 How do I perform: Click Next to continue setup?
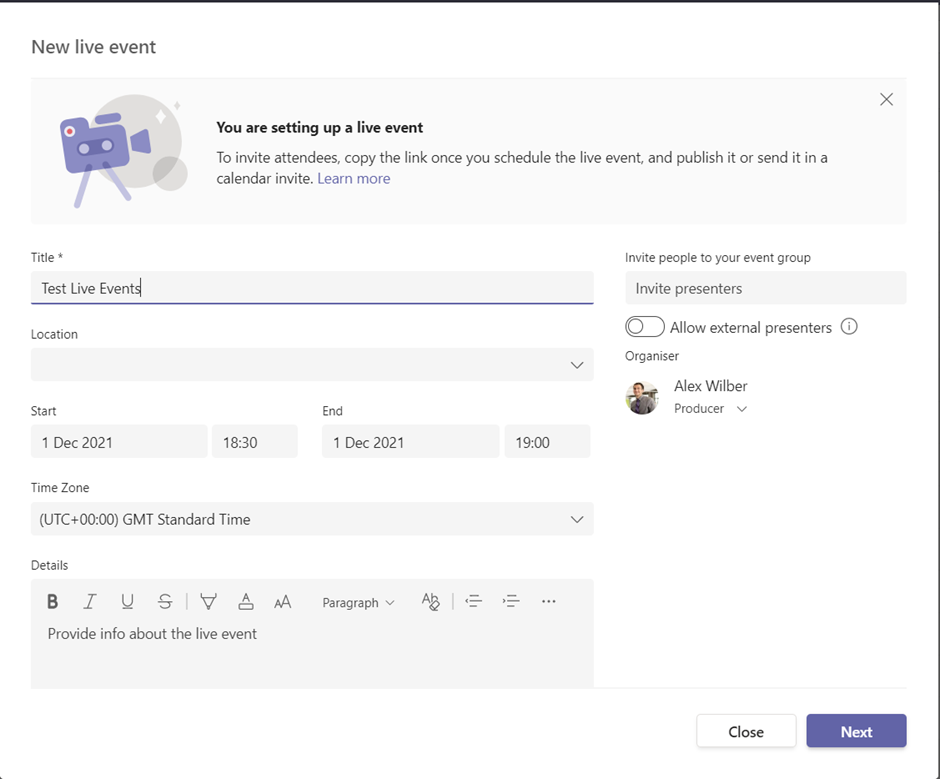point(856,731)
